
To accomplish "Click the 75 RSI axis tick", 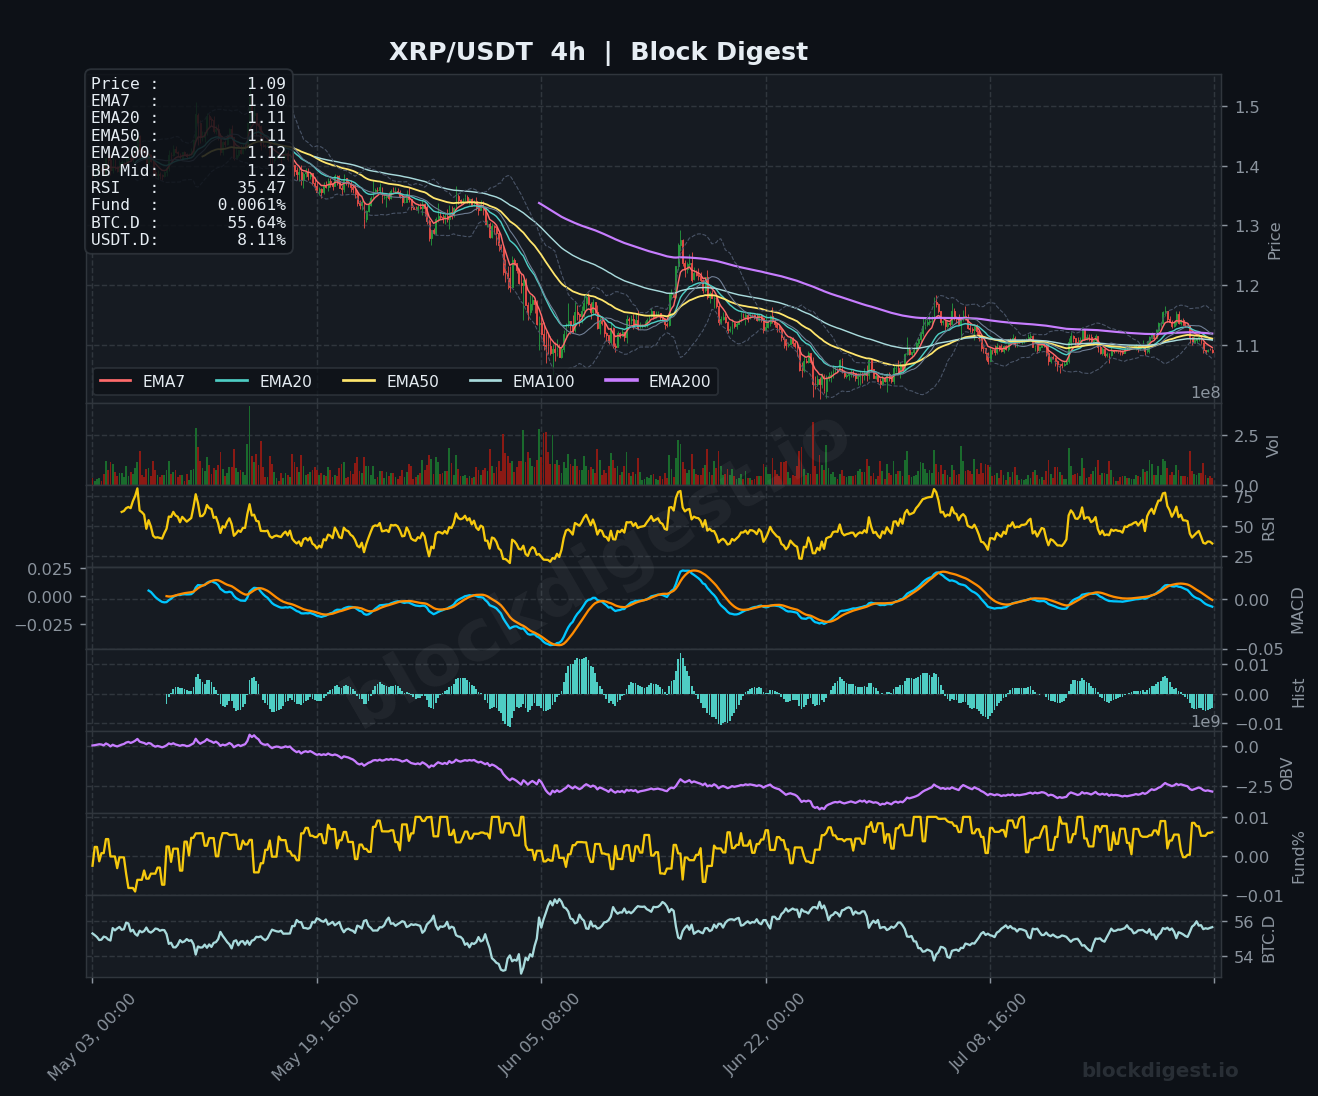I will coord(1243,498).
